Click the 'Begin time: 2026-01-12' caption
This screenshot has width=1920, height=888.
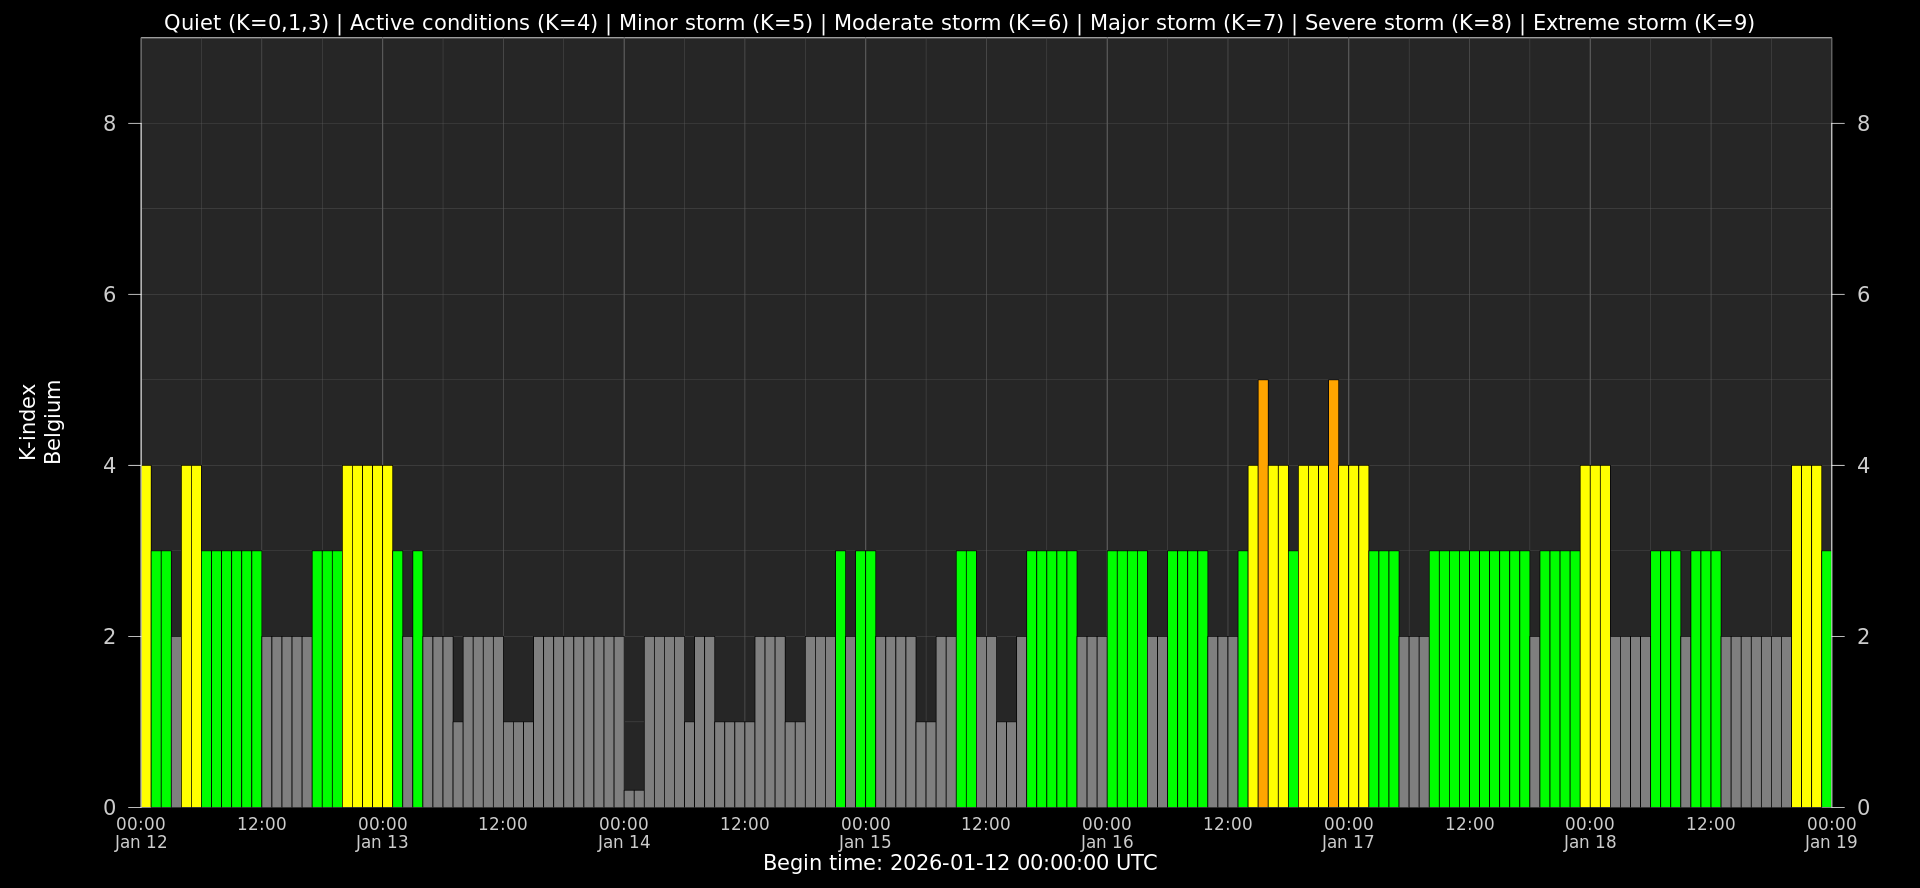point(960,863)
